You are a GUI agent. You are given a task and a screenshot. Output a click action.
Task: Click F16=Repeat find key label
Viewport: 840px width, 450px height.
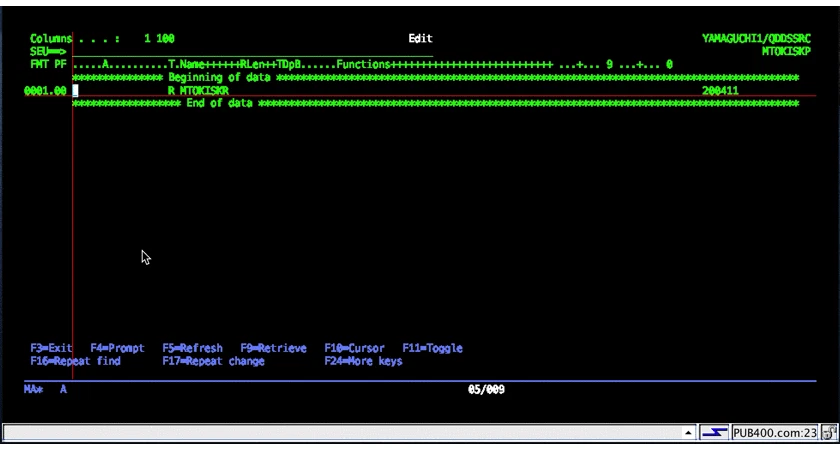tap(76, 361)
